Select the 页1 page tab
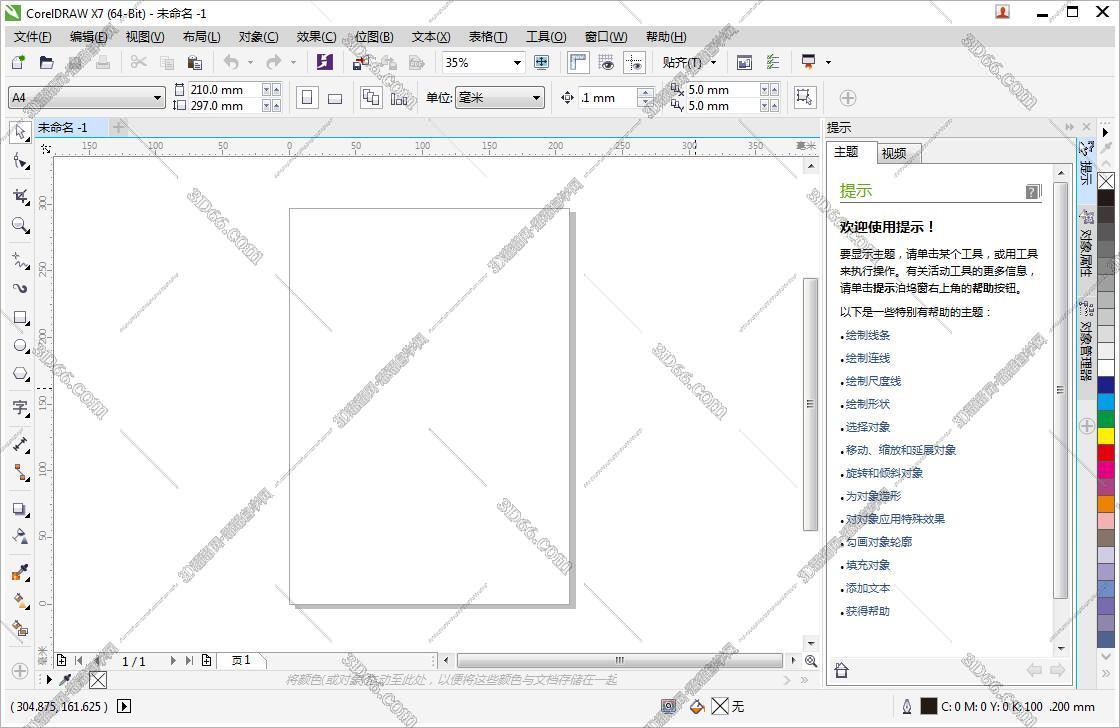Screen dimensions: 1120x728 point(241,660)
